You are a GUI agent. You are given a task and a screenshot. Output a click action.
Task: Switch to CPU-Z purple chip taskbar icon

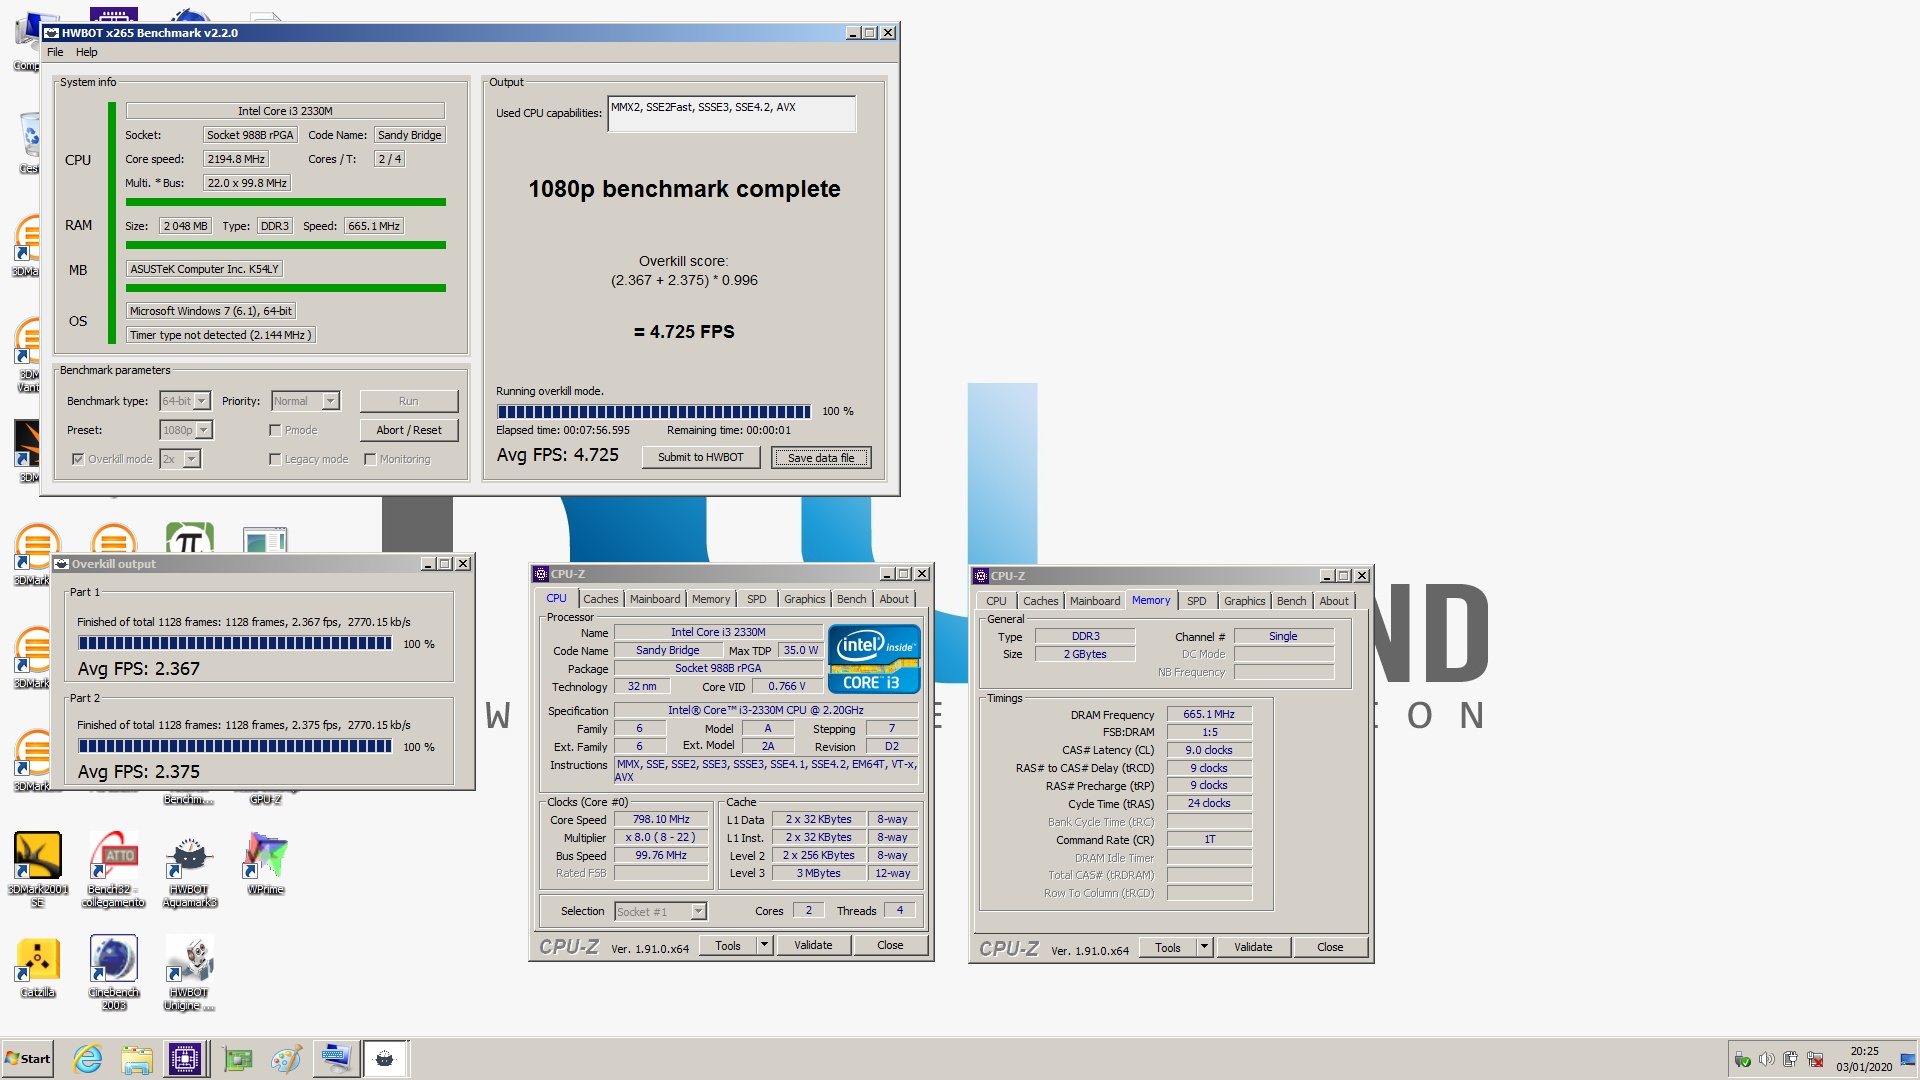pyautogui.click(x=186, y=1059)
